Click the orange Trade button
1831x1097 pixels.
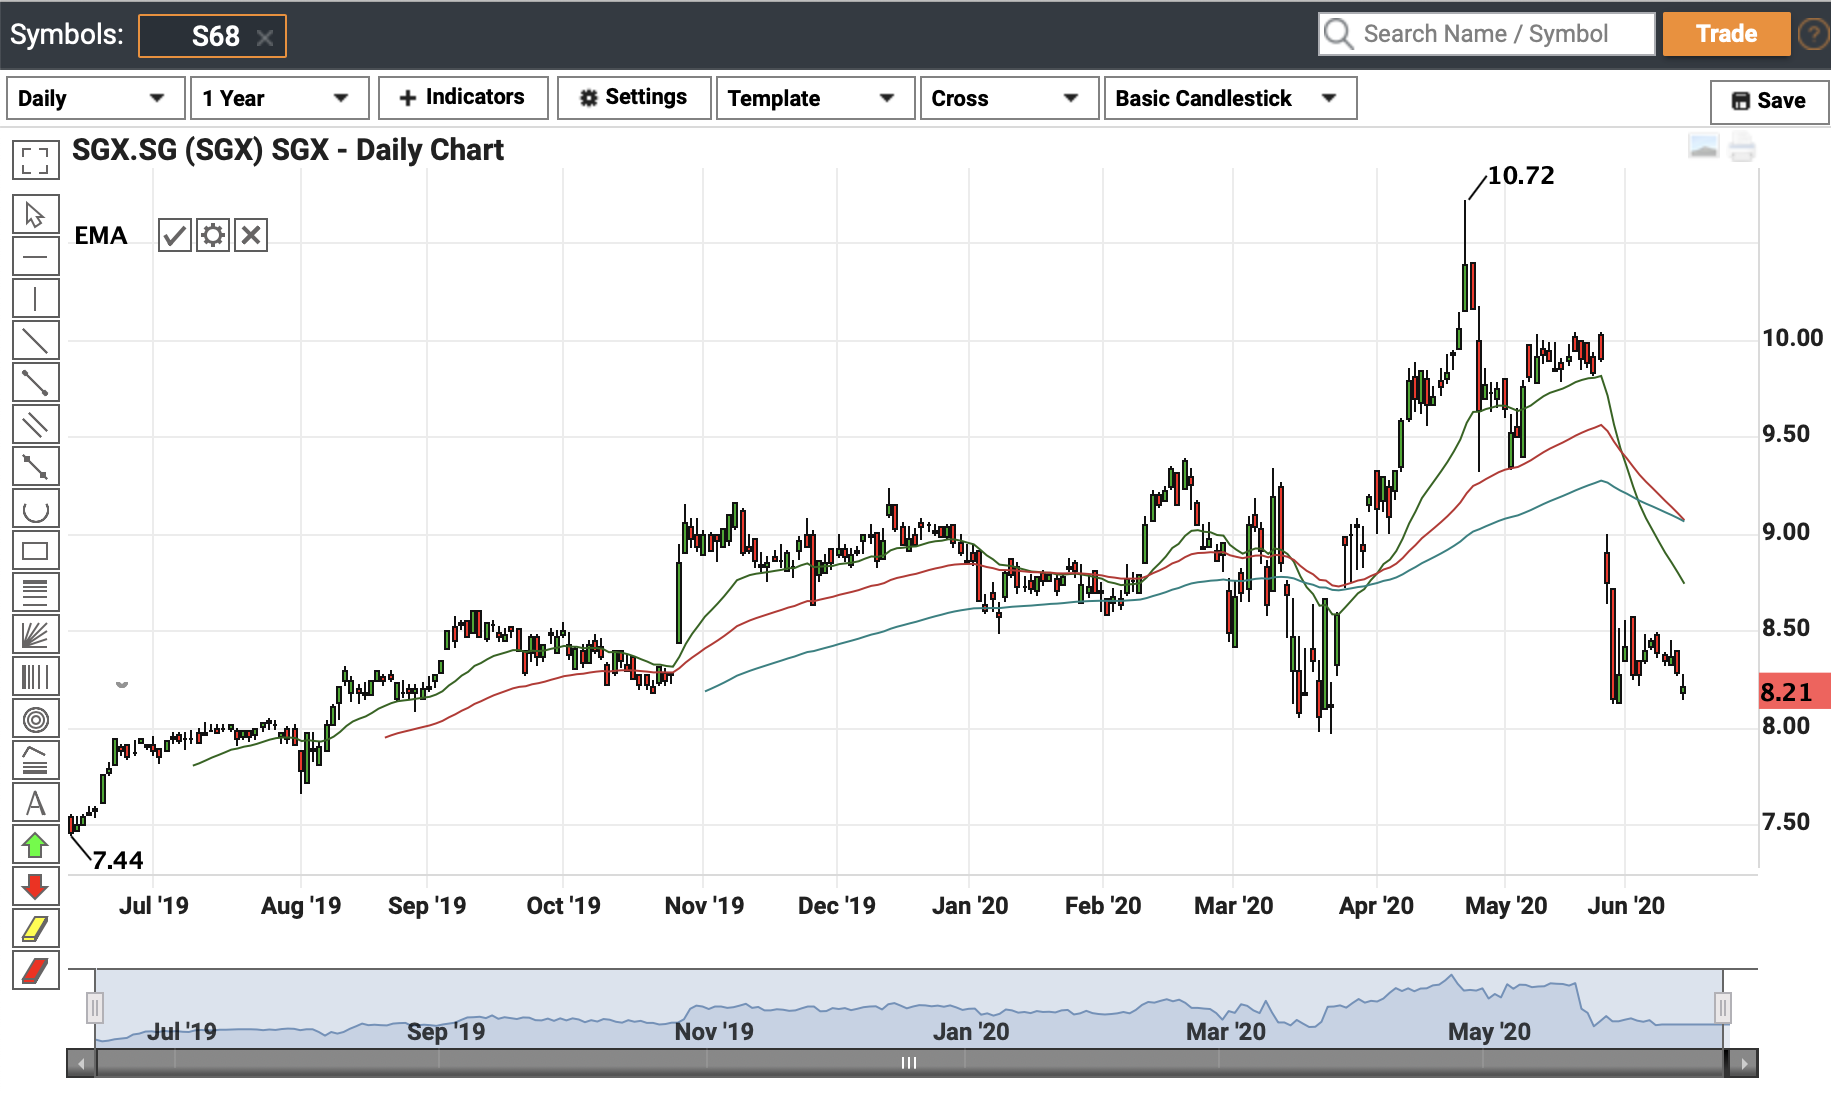(x=1726, y=34)
